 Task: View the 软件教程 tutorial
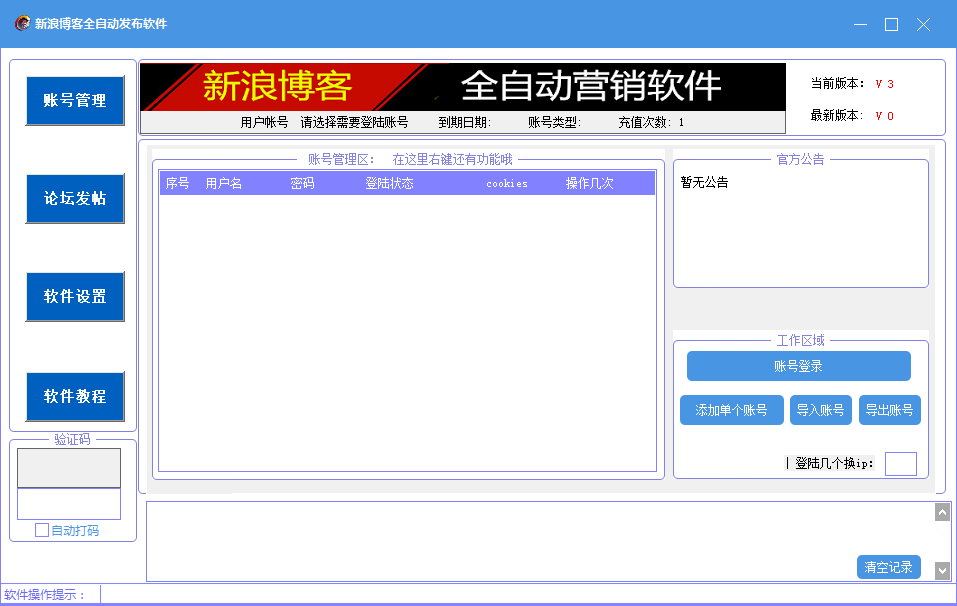click(x=75, y=397)
